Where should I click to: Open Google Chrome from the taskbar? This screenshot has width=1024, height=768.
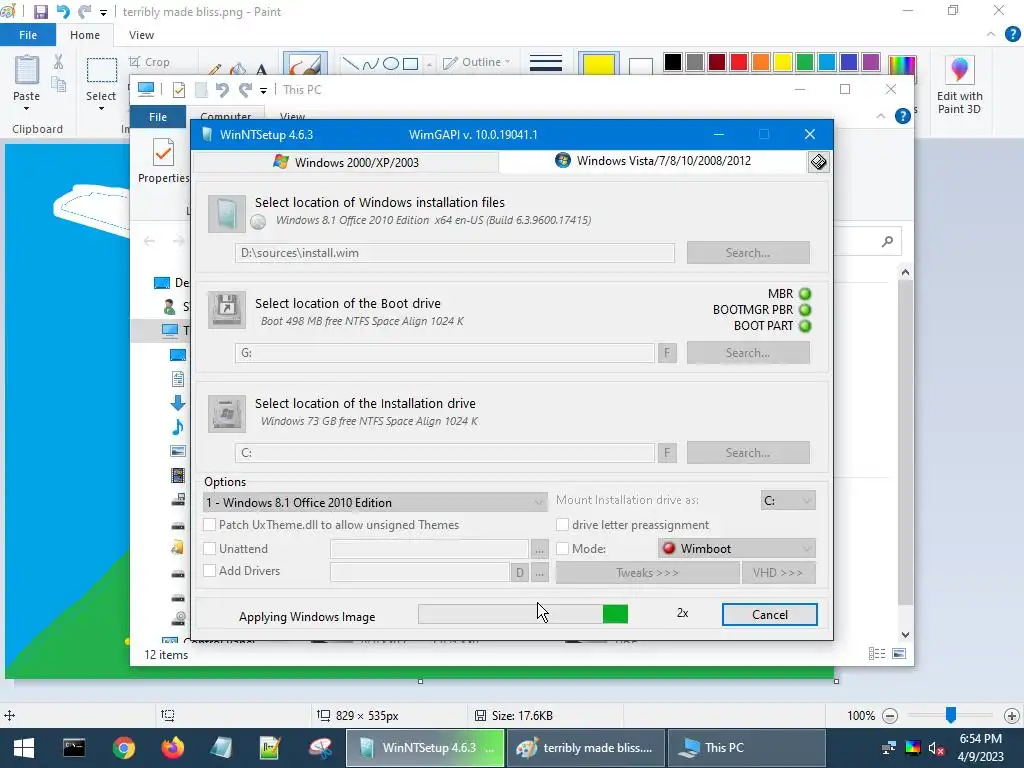click(x=123, y=748)
